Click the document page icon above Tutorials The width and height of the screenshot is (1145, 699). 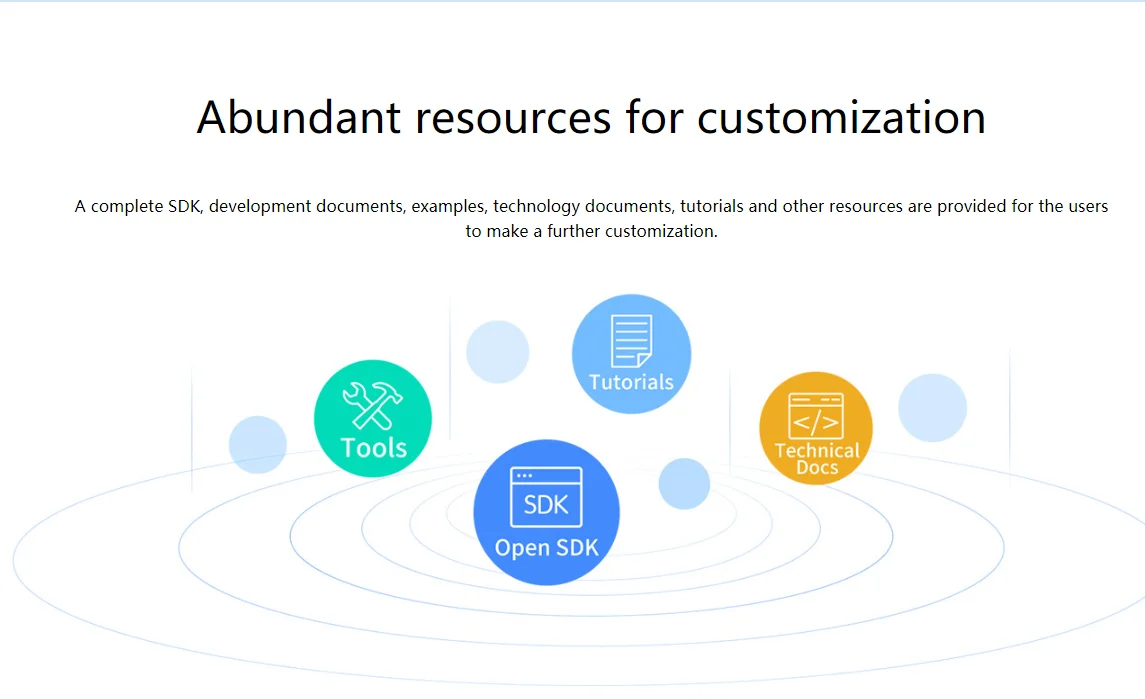(x=631, y=341)
